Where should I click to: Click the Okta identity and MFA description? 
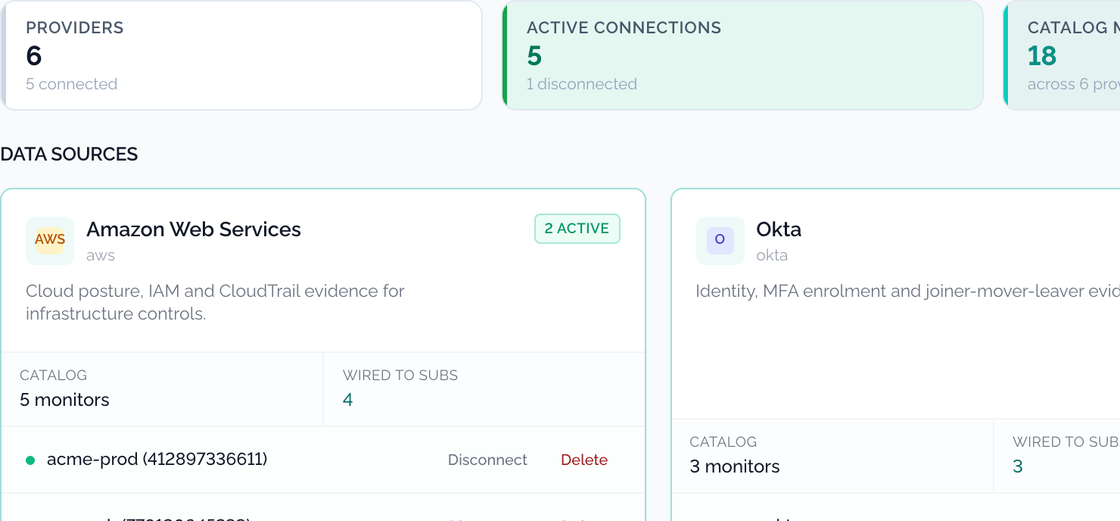coord(907,292)
